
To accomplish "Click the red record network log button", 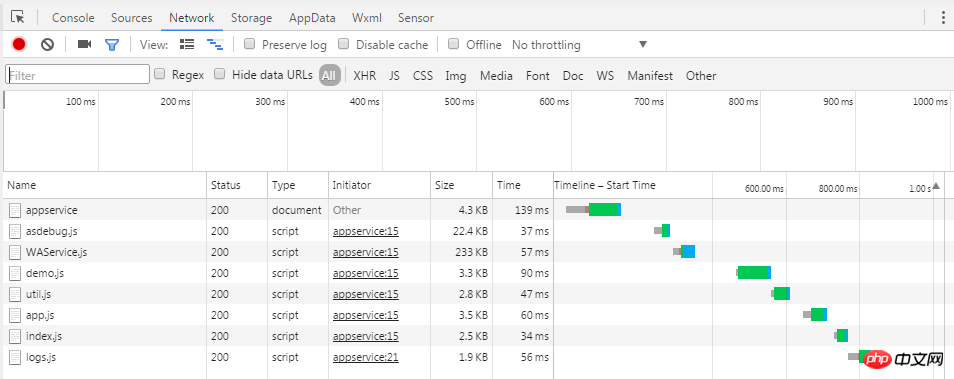I will (19, 44).
